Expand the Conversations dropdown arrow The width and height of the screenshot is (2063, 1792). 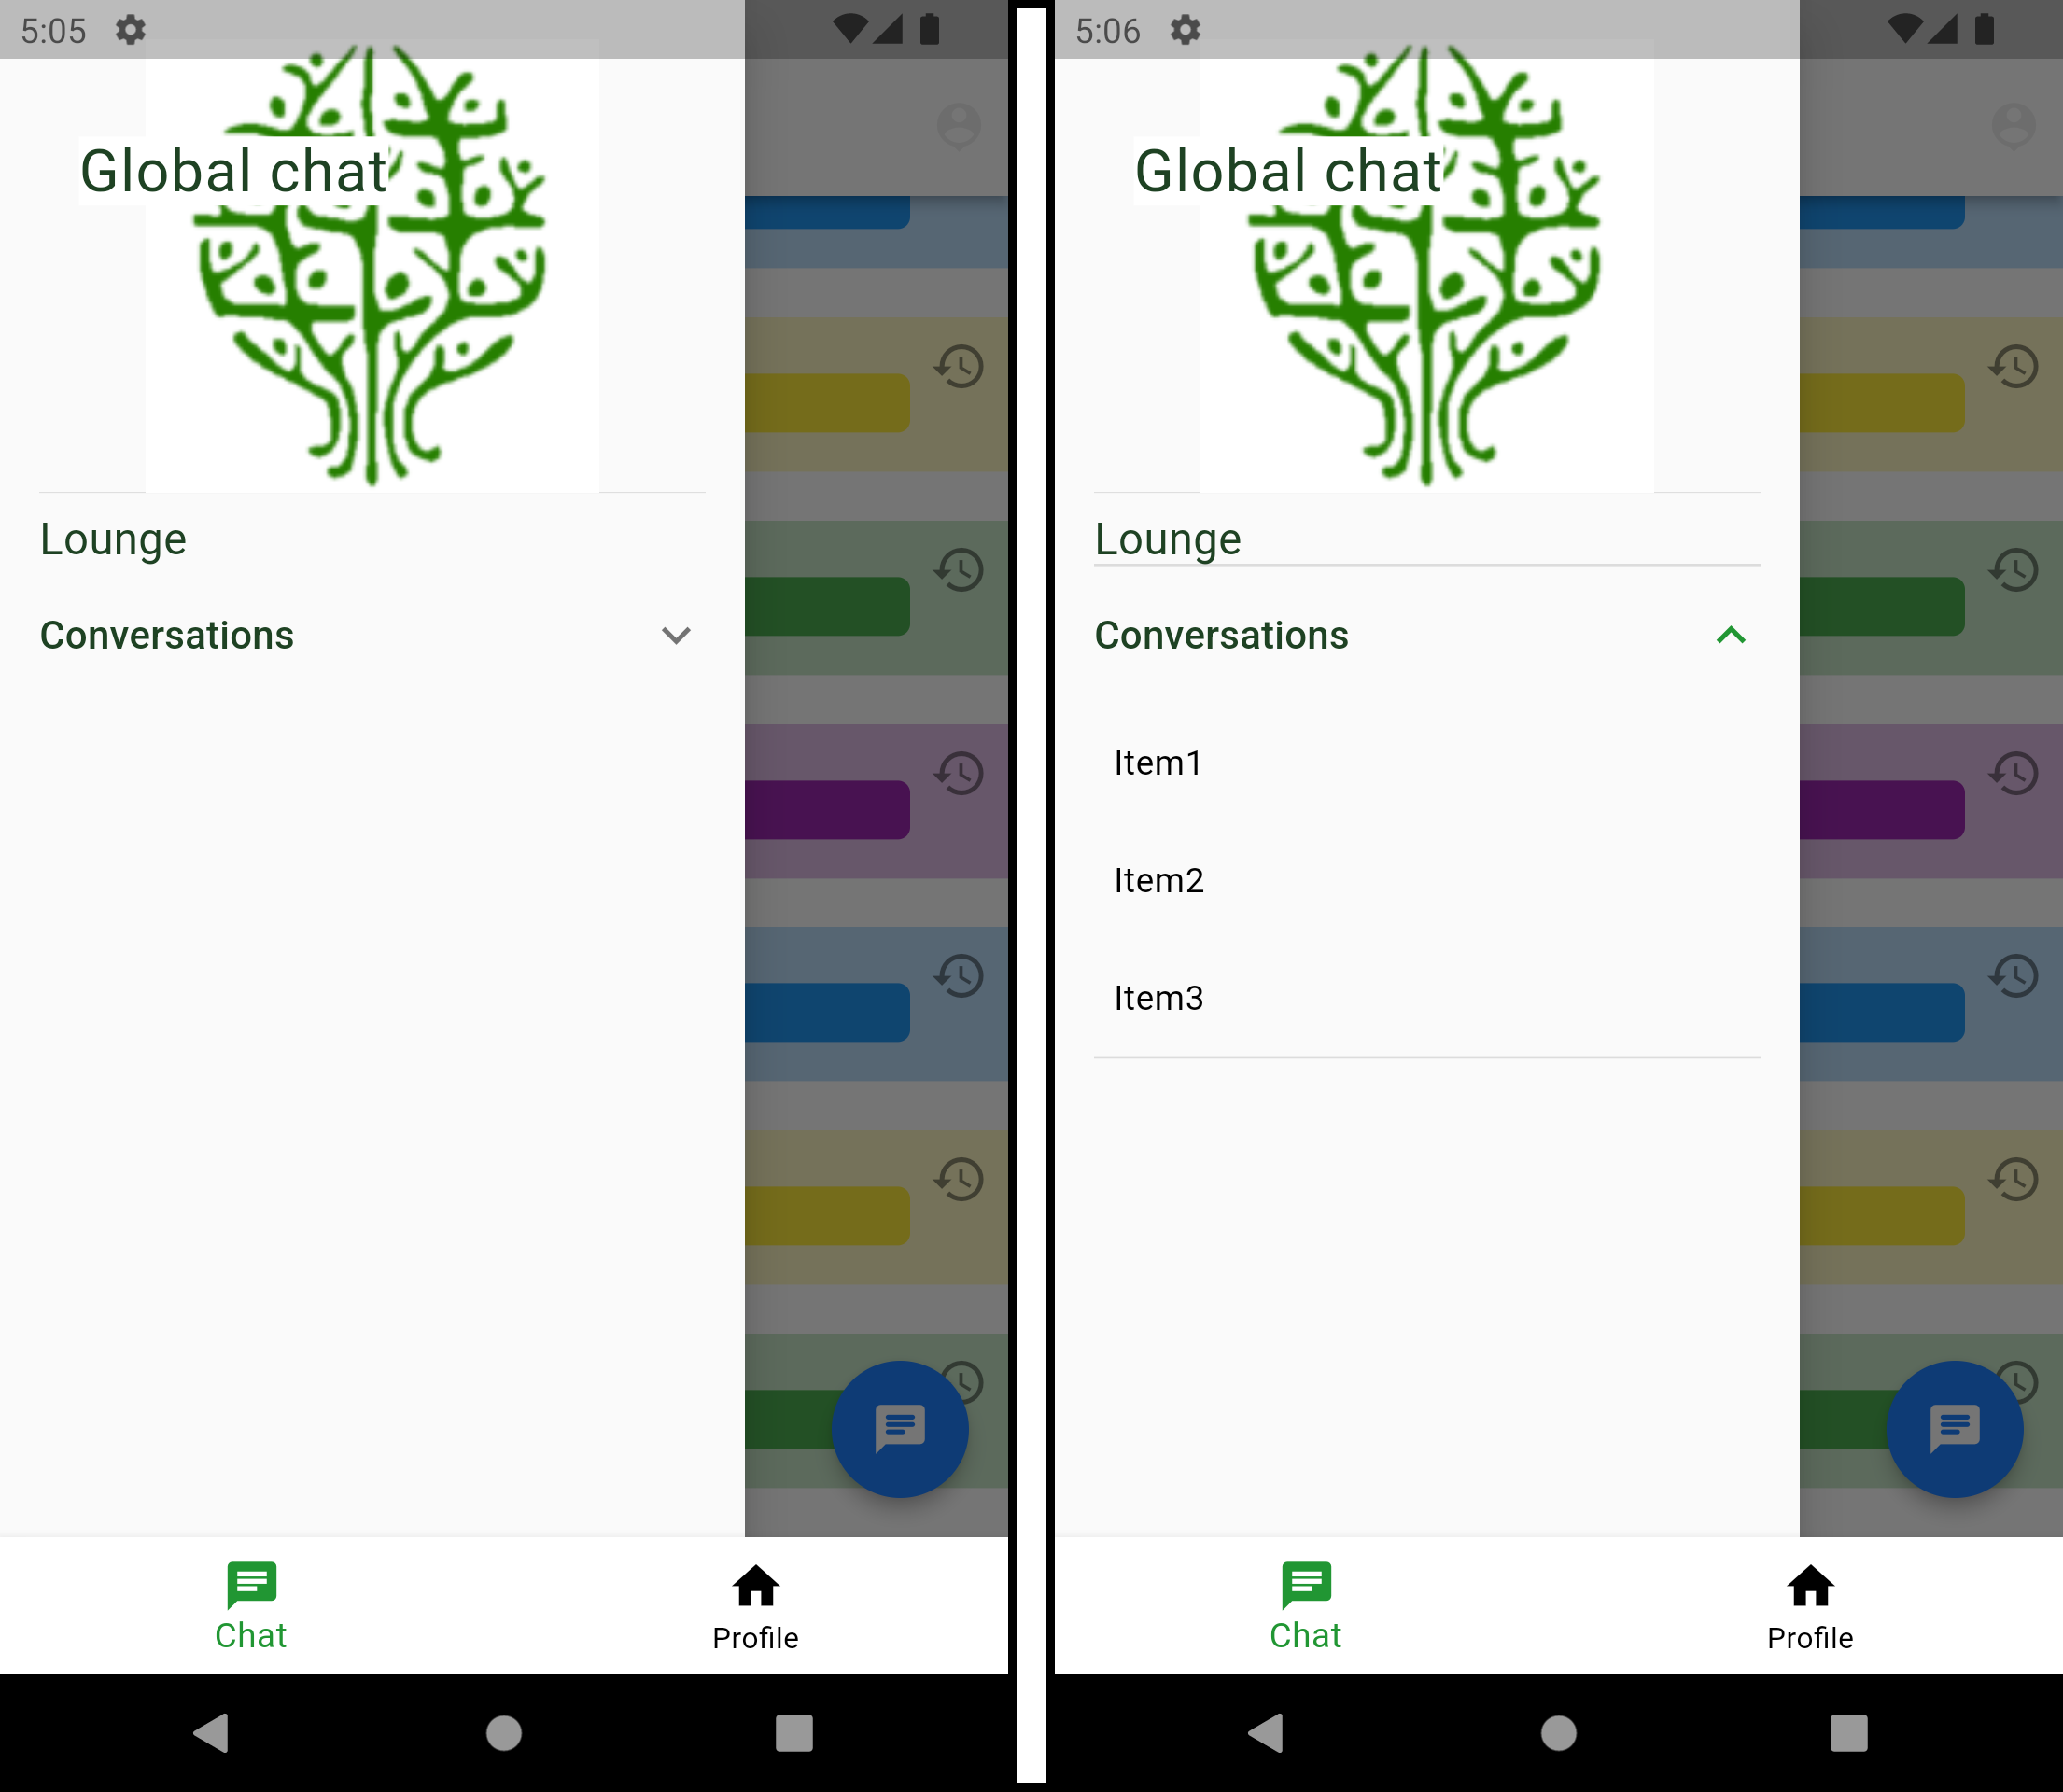tap(674, 633)
